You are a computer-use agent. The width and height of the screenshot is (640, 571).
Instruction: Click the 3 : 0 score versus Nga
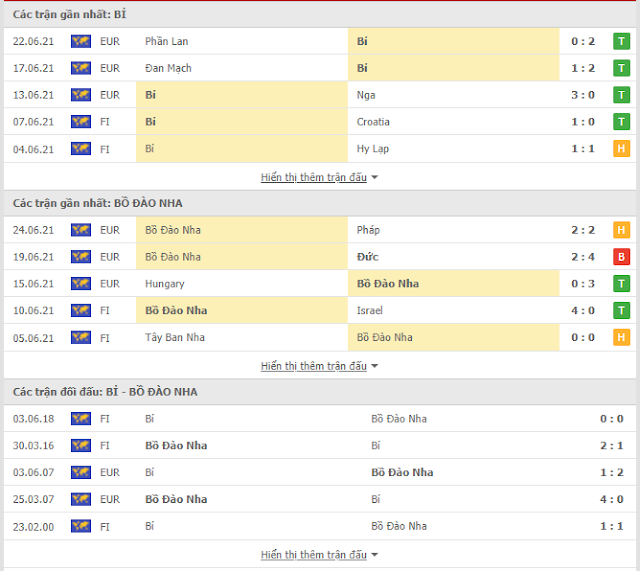tap(585, 95)
